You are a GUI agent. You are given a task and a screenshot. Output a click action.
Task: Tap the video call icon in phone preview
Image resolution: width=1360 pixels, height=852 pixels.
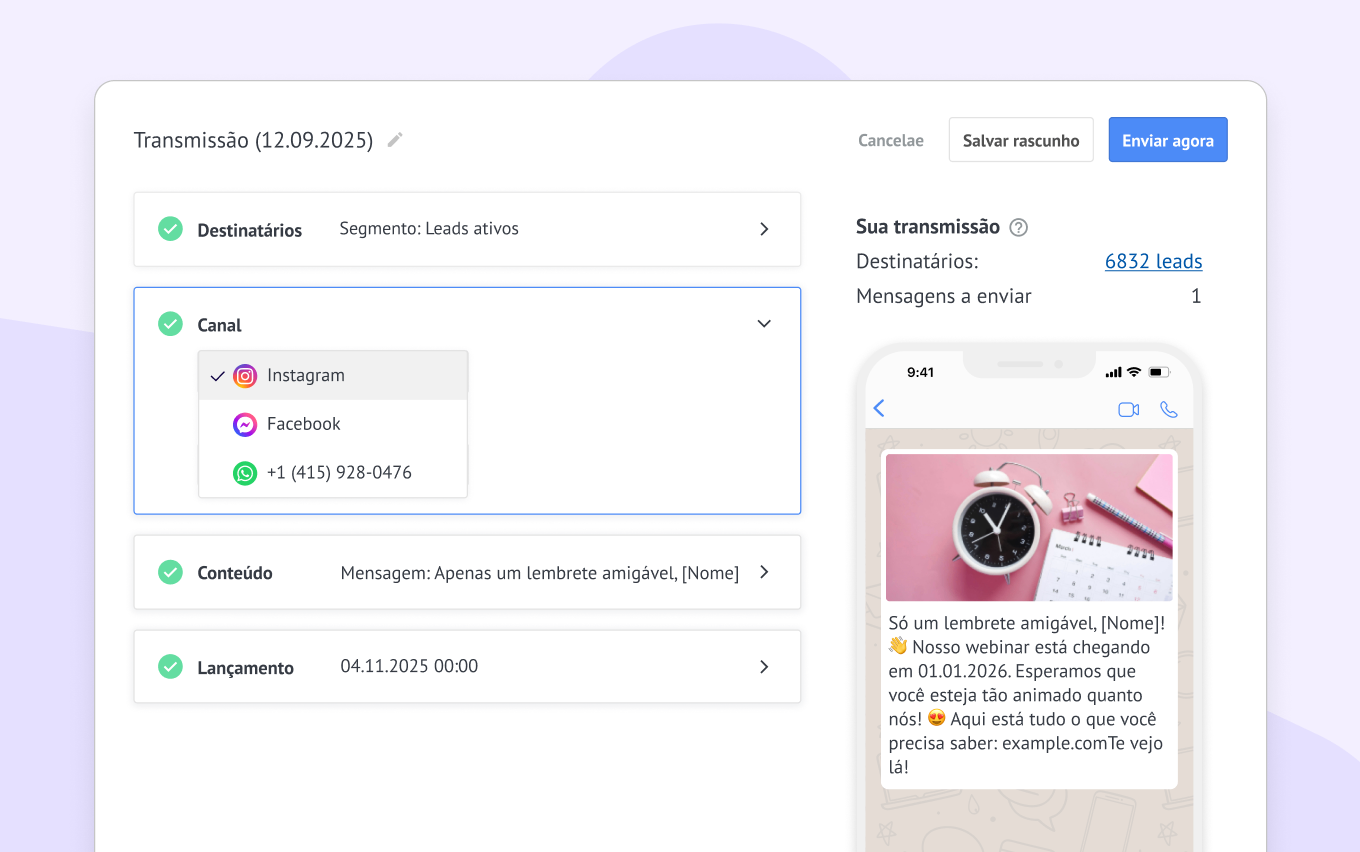tap(1128, 409)
